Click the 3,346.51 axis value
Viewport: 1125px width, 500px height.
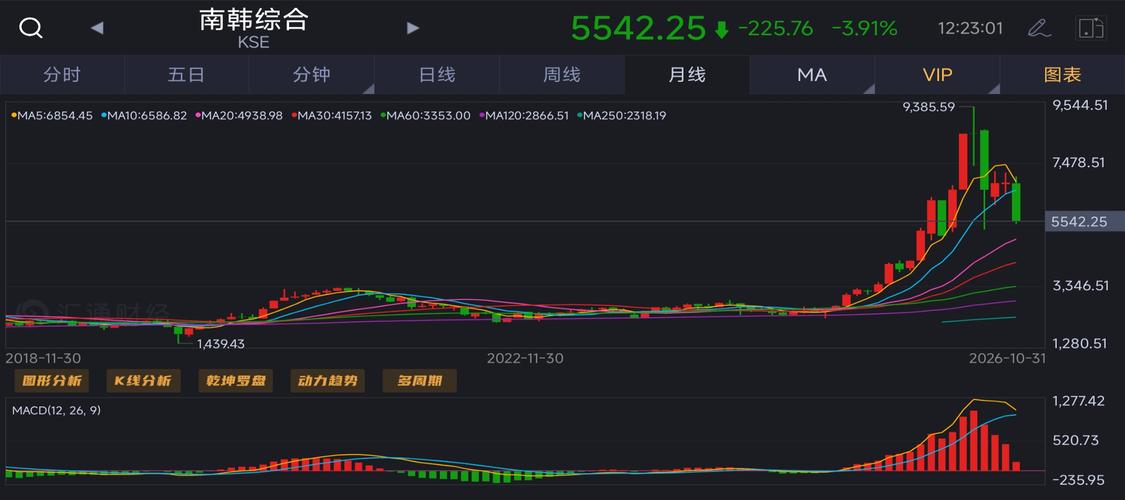[1080, 286]
